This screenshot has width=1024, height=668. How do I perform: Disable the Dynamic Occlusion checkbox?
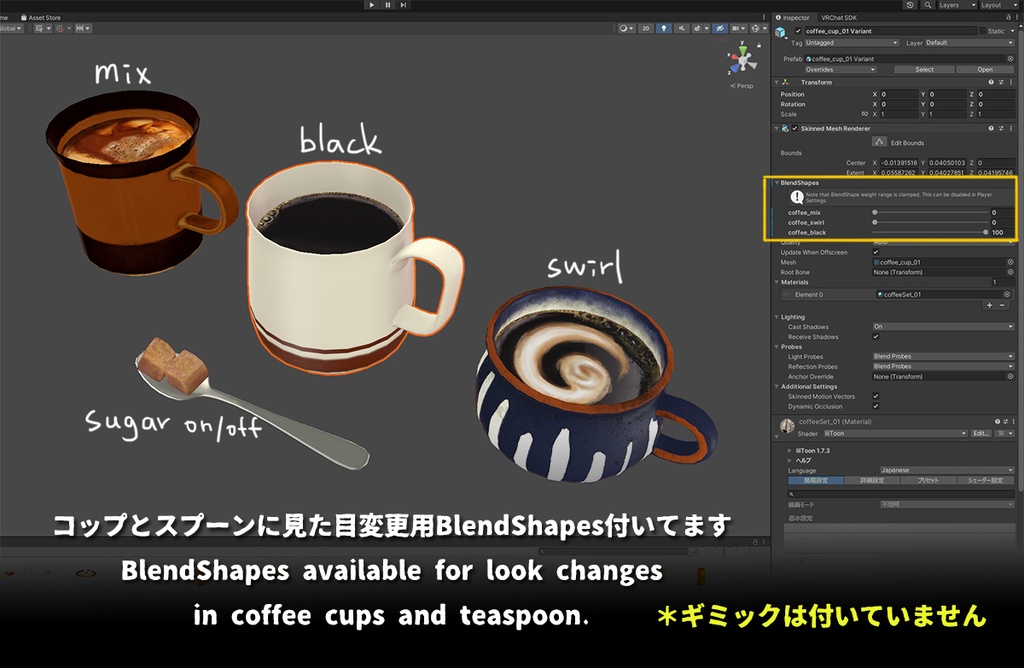click(875, 407)
